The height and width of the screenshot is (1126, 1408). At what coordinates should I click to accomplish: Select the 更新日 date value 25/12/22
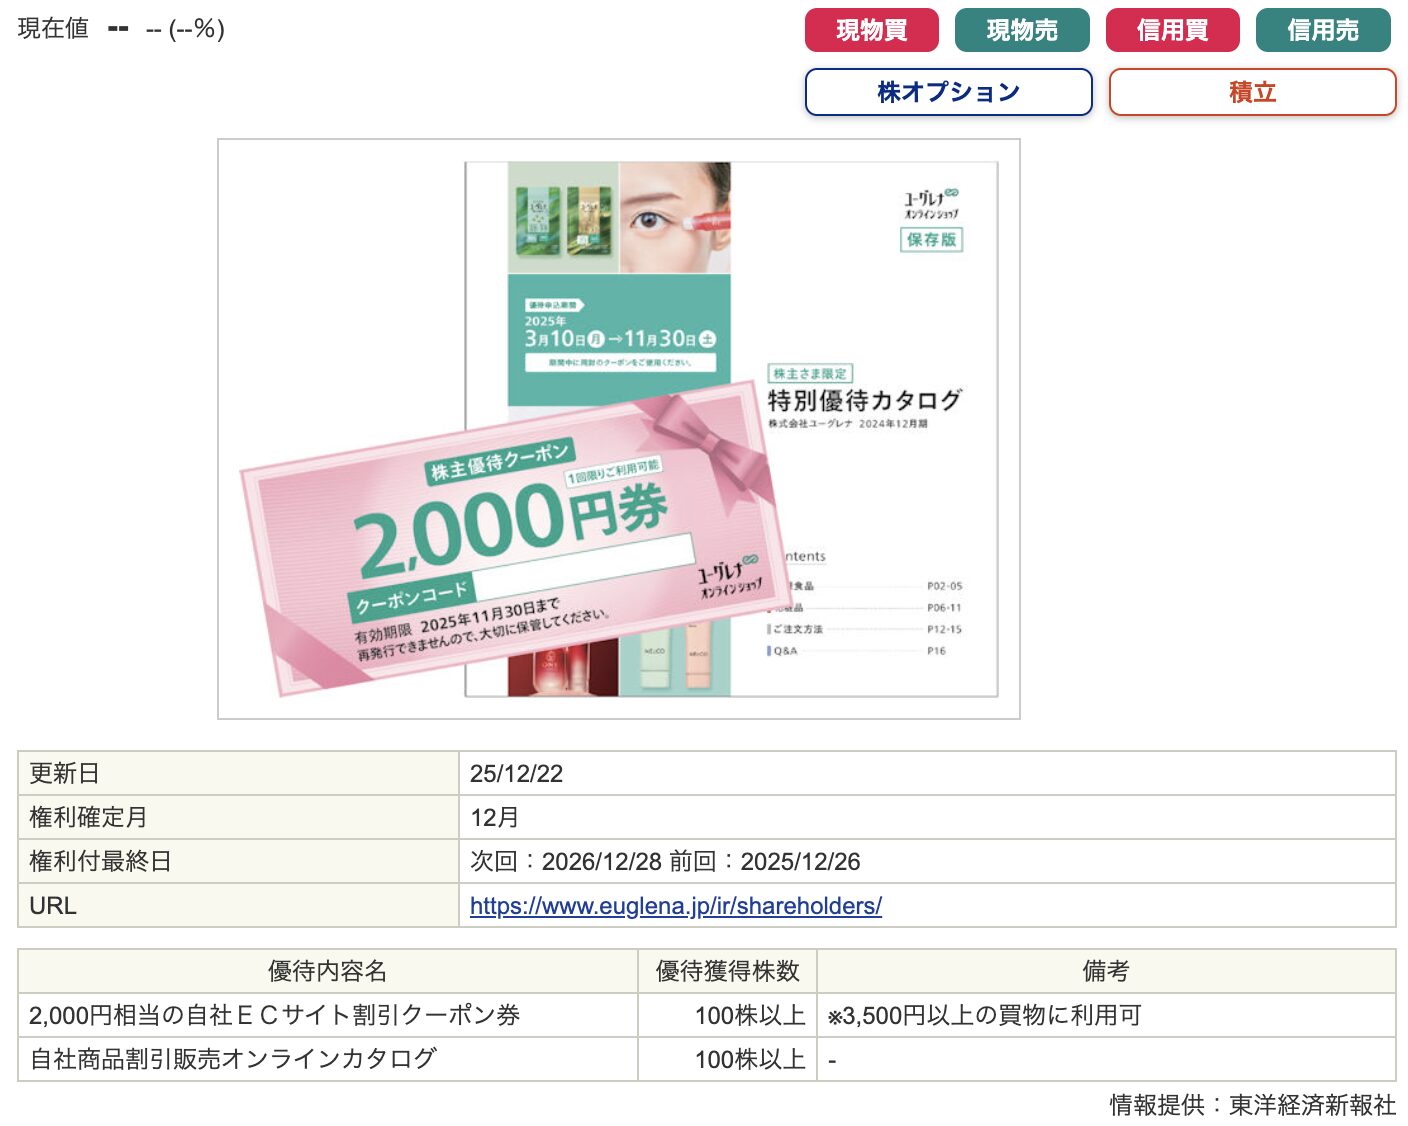(x=516, y=773)
